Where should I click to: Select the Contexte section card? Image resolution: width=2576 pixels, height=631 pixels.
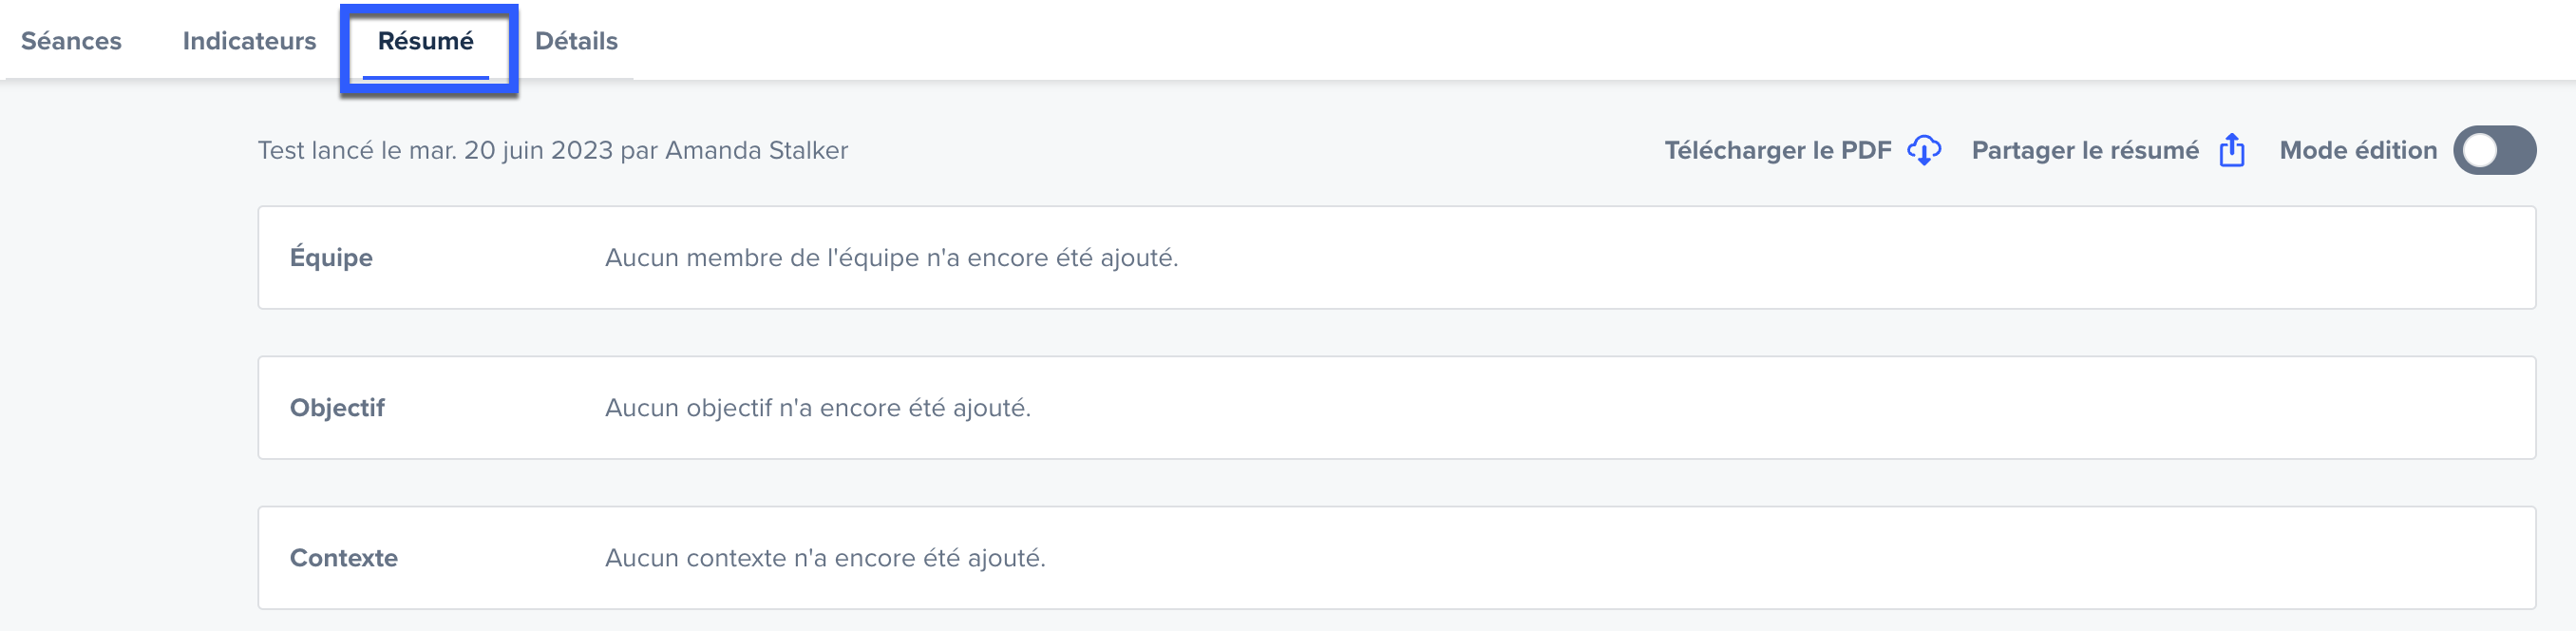(1396, 558)
